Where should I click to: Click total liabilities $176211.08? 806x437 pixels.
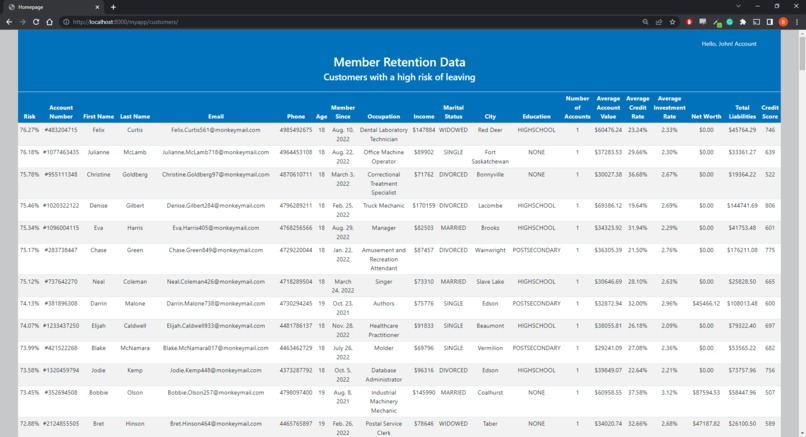(742, 250)
